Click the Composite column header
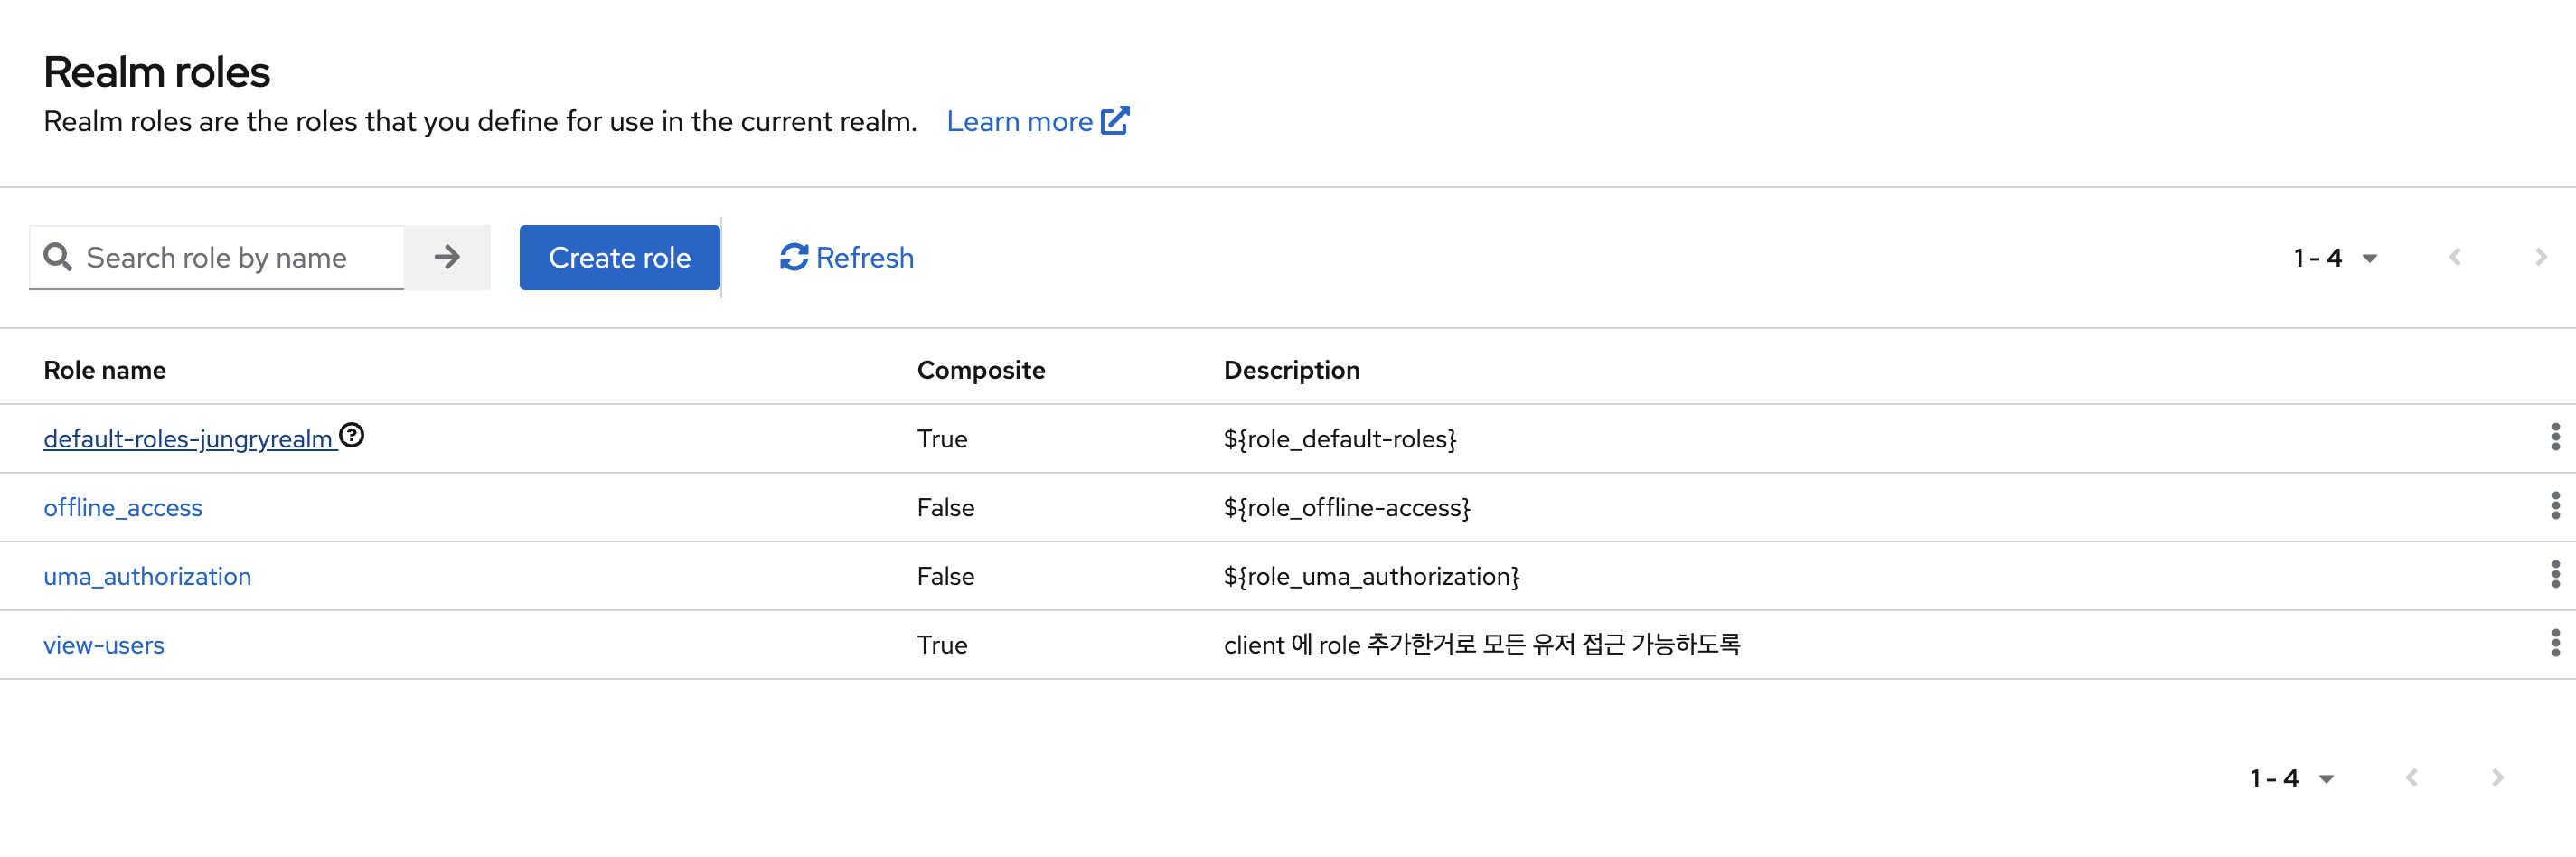 [x=981, y=370]
